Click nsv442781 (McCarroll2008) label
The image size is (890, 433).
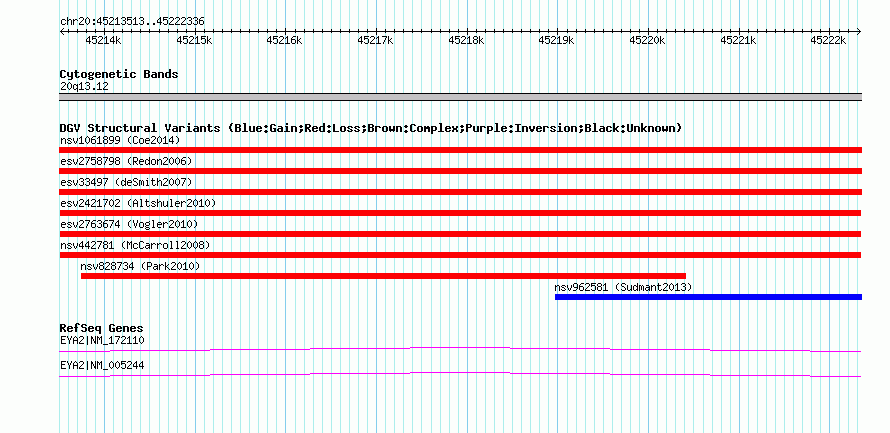(x=135, y=245)
